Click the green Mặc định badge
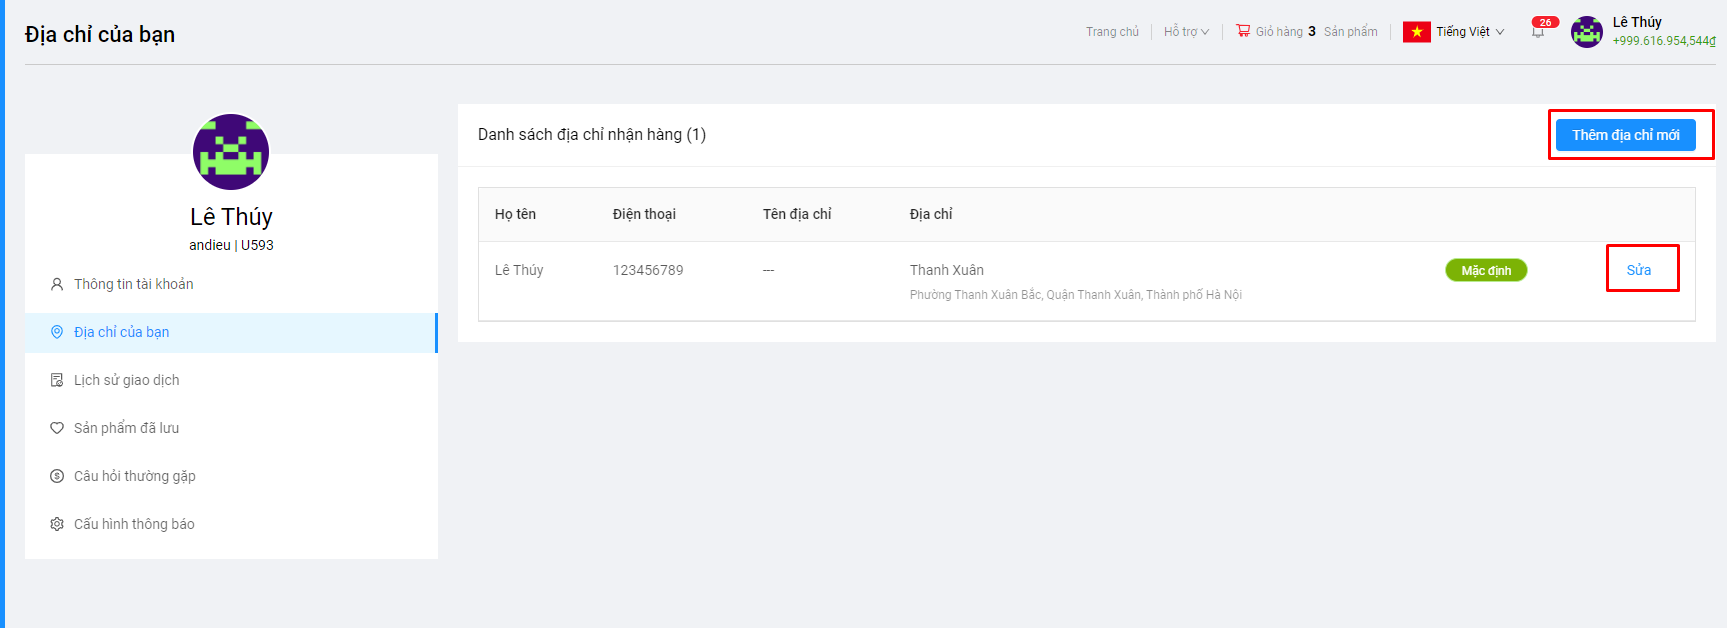The image size is (1727, 628). click(x=1485, y=270)
